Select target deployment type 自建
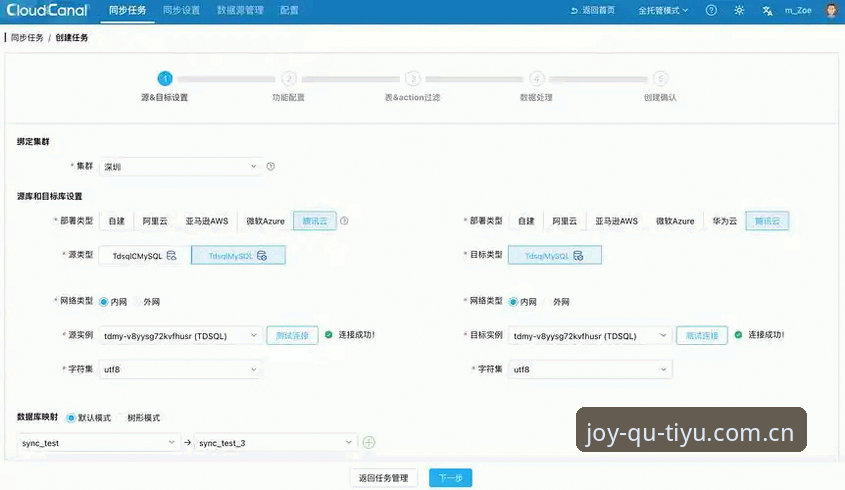Screen dimensions: 845x490 [x=526, y=221]
